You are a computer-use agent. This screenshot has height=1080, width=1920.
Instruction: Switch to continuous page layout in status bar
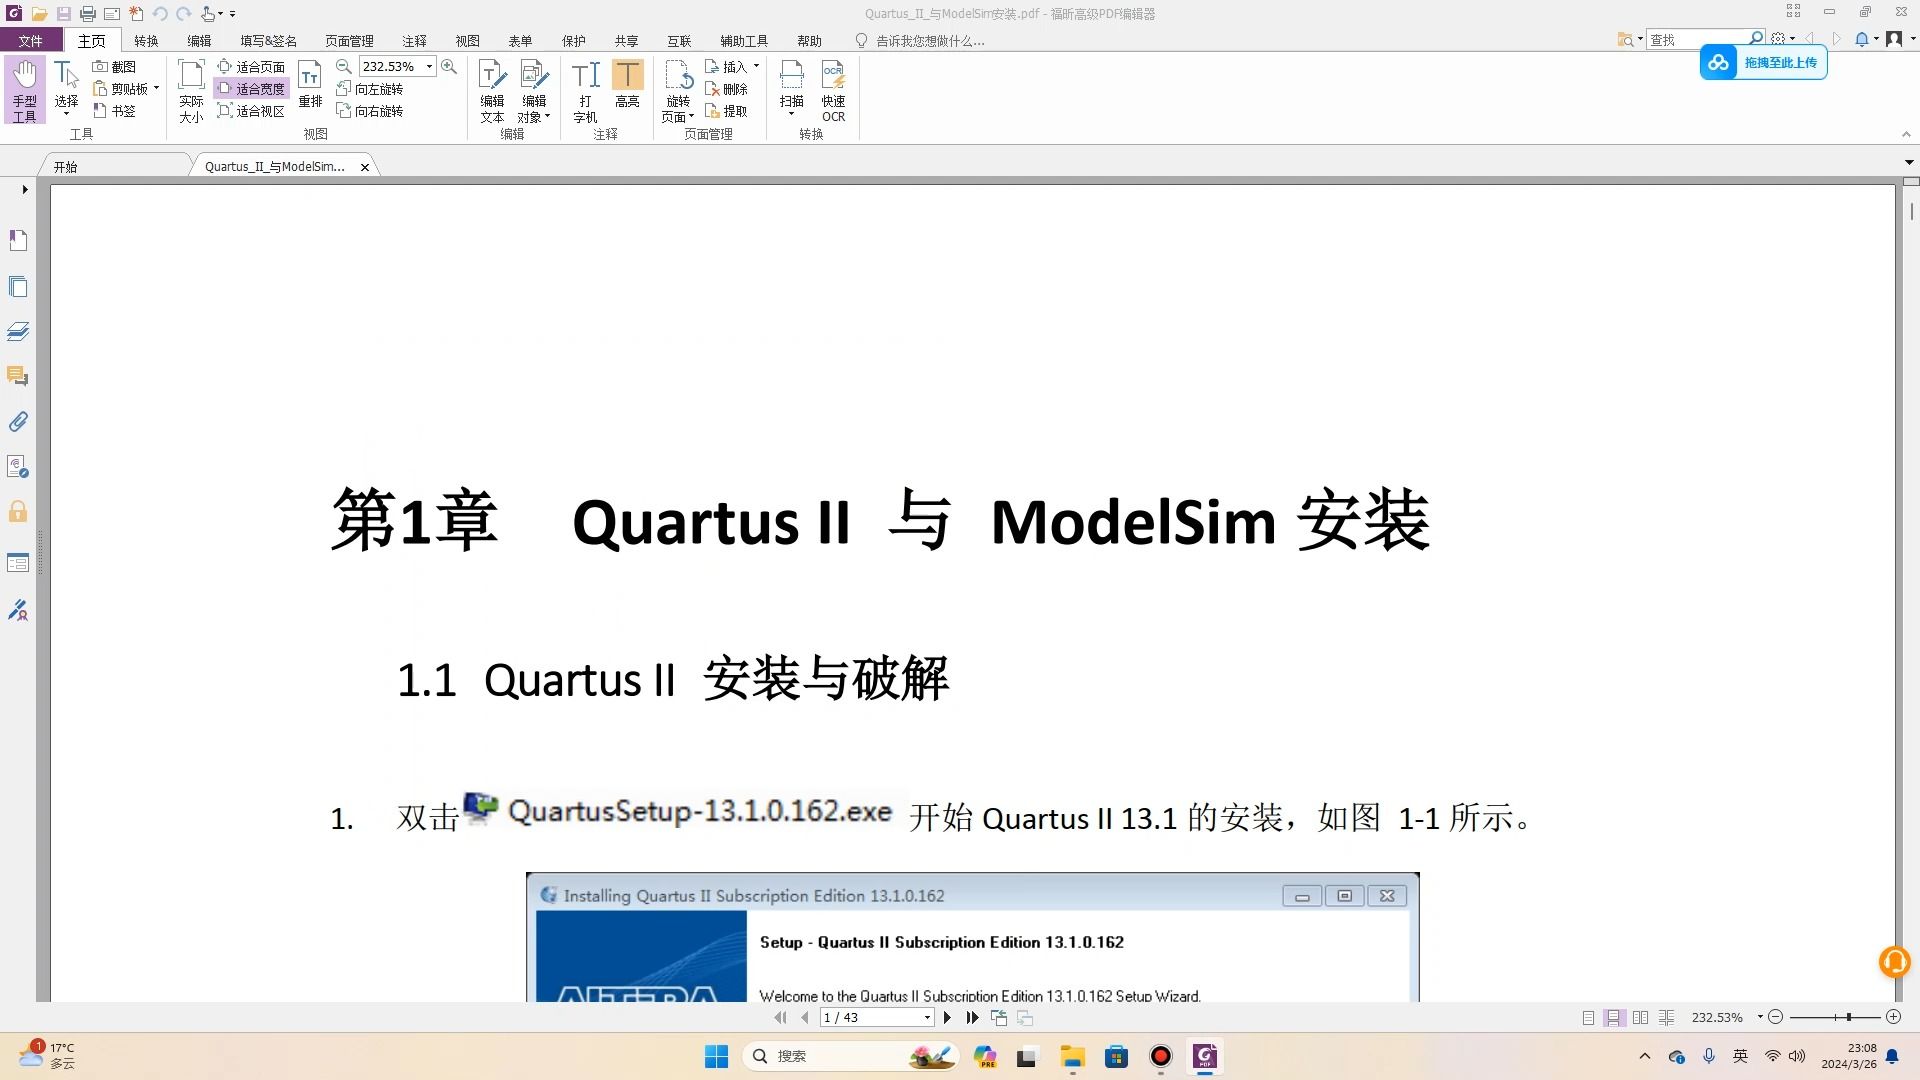pos(1614,1017)
